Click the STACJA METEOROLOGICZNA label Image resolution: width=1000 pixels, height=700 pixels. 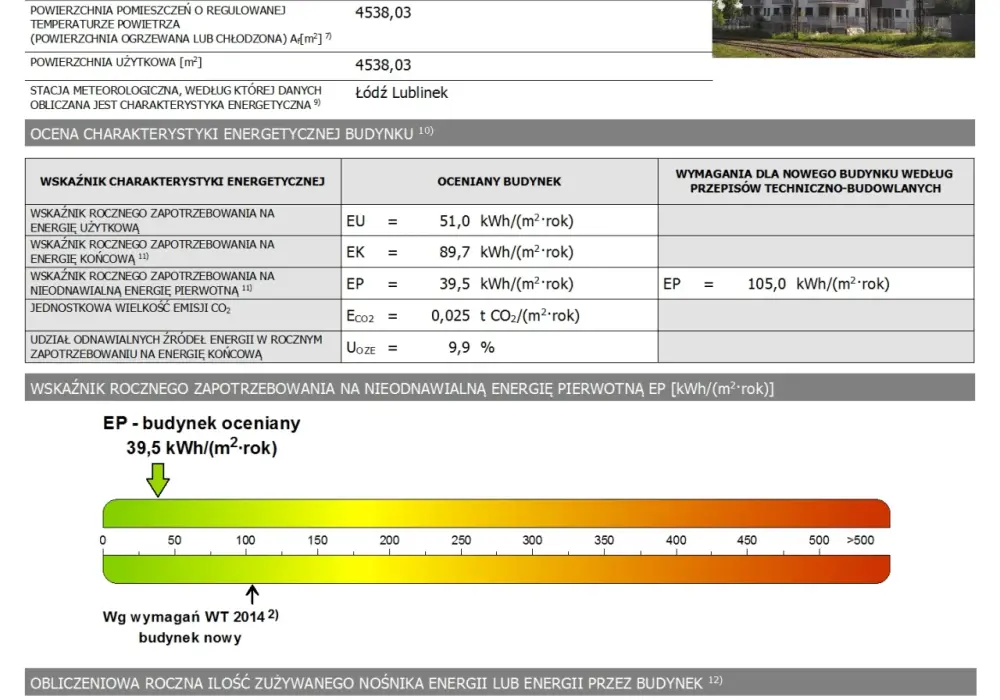(x=176, y=98)
